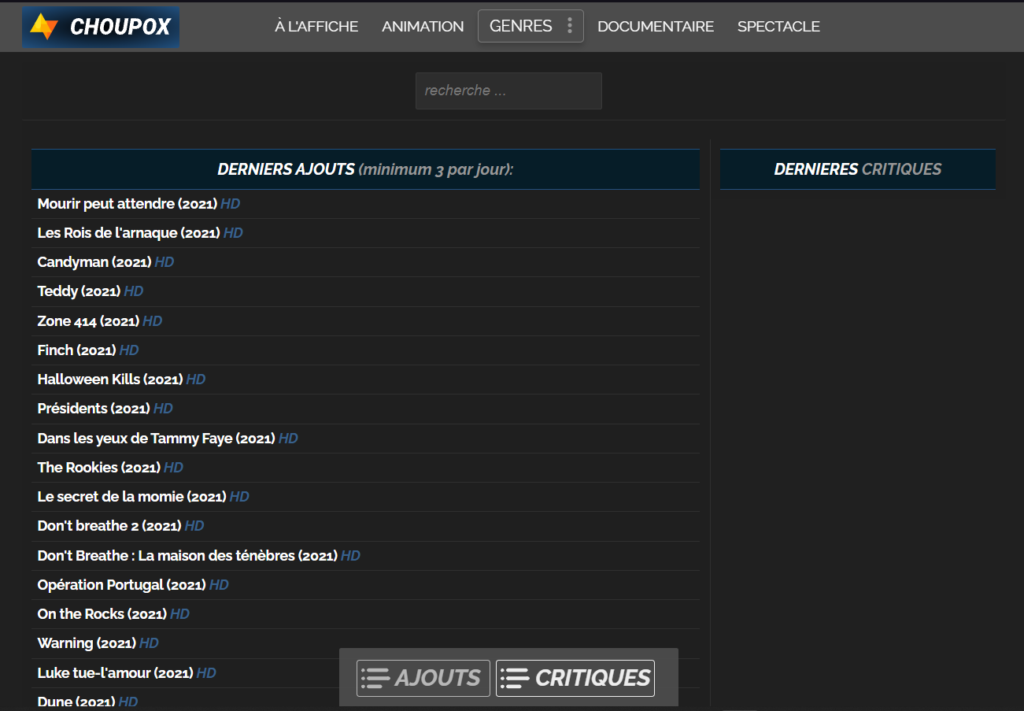Open the SPECTACLE section

point(778,27)
